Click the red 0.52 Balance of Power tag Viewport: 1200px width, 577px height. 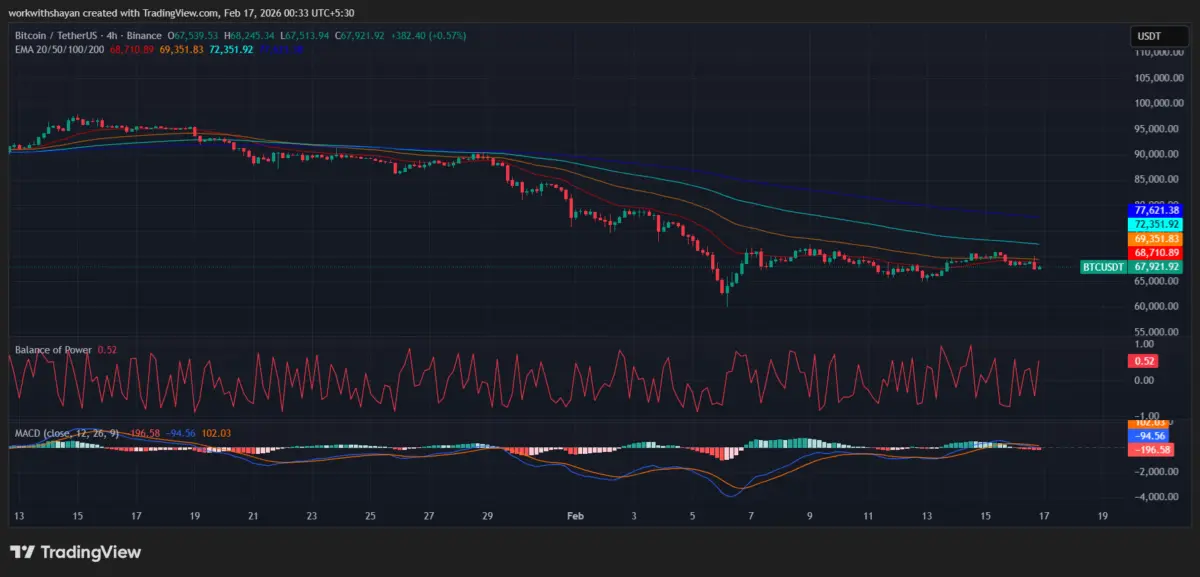[x=1143, y=360]
